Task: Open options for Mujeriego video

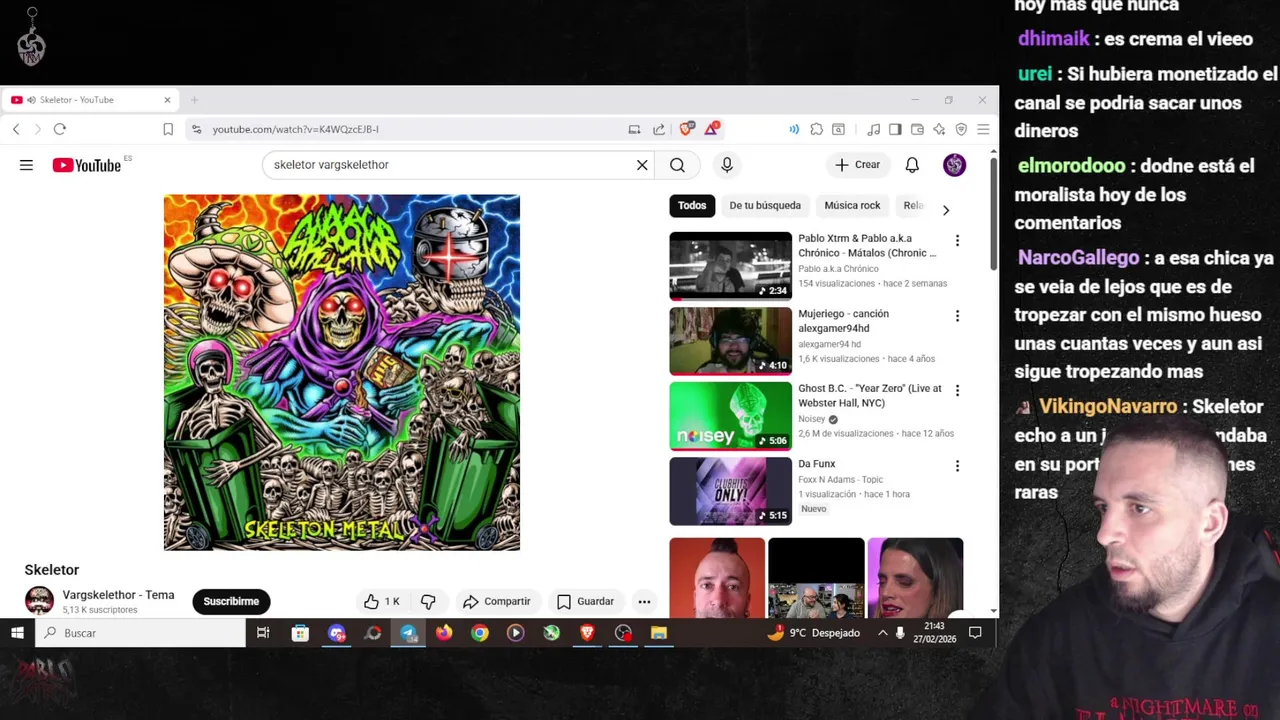Action: pos(957,315)
